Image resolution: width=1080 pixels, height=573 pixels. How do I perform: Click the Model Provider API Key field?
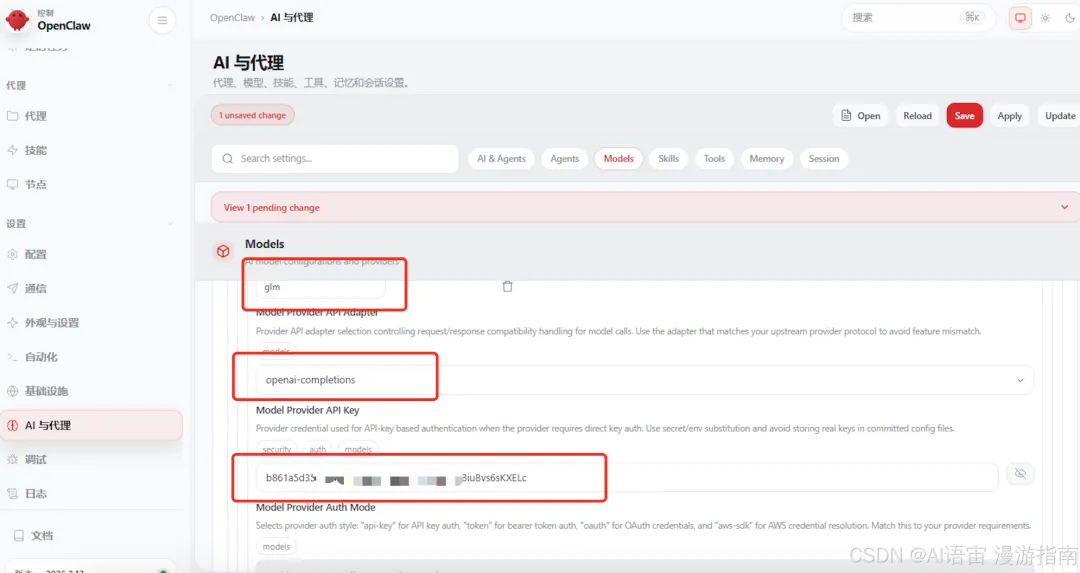coord(627,477)
